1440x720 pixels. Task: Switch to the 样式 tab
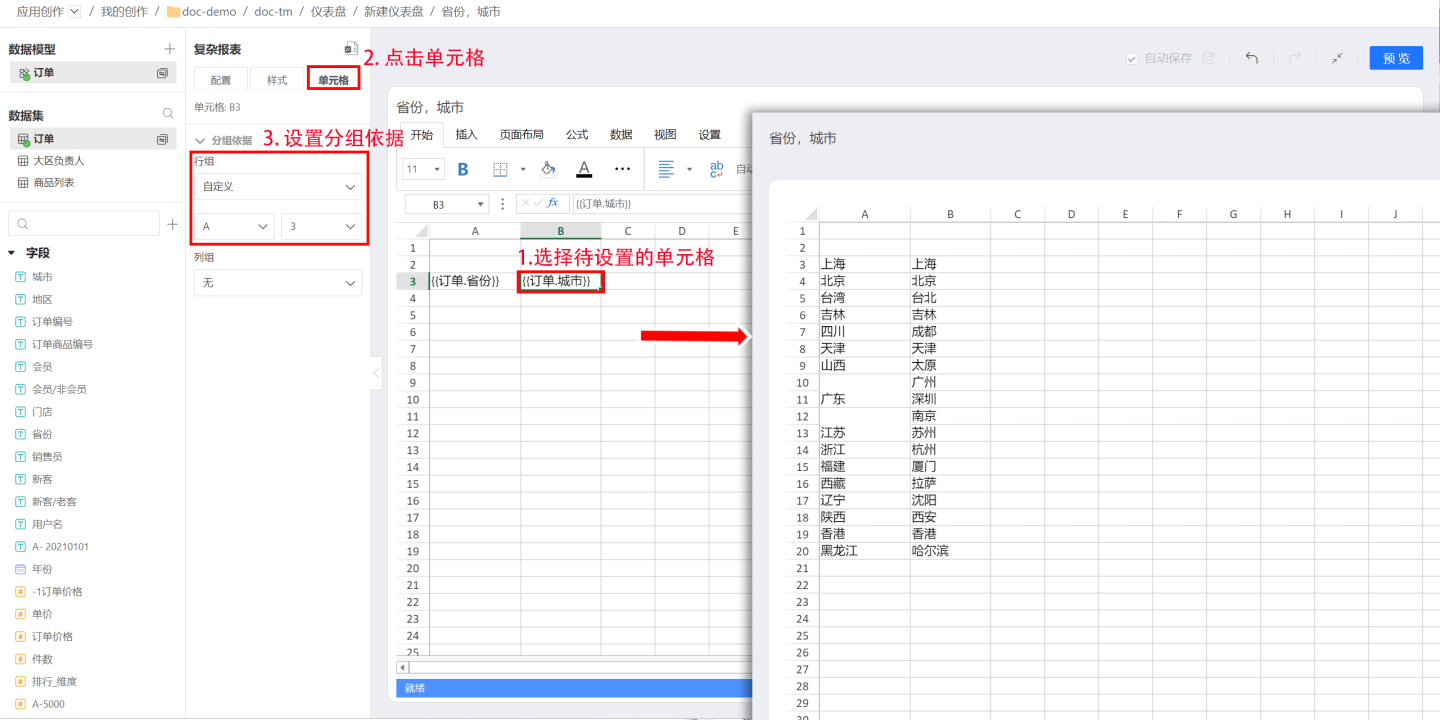click(277, 80)
